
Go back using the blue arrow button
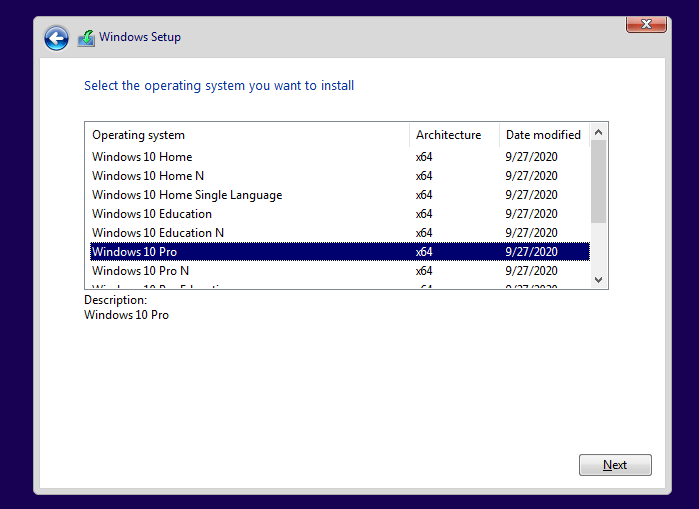point(56,38)
